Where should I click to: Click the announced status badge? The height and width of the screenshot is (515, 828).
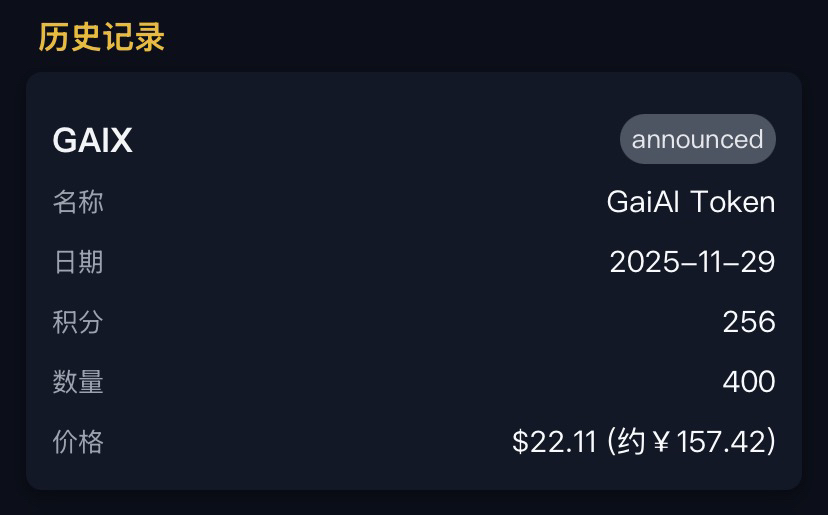(697, 139)
